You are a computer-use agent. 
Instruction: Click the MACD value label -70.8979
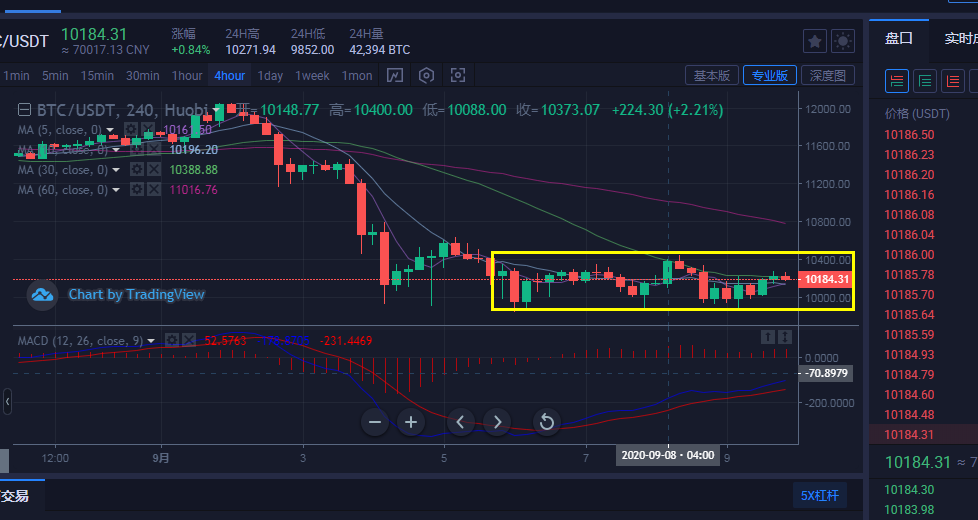[x=826, y=373]
